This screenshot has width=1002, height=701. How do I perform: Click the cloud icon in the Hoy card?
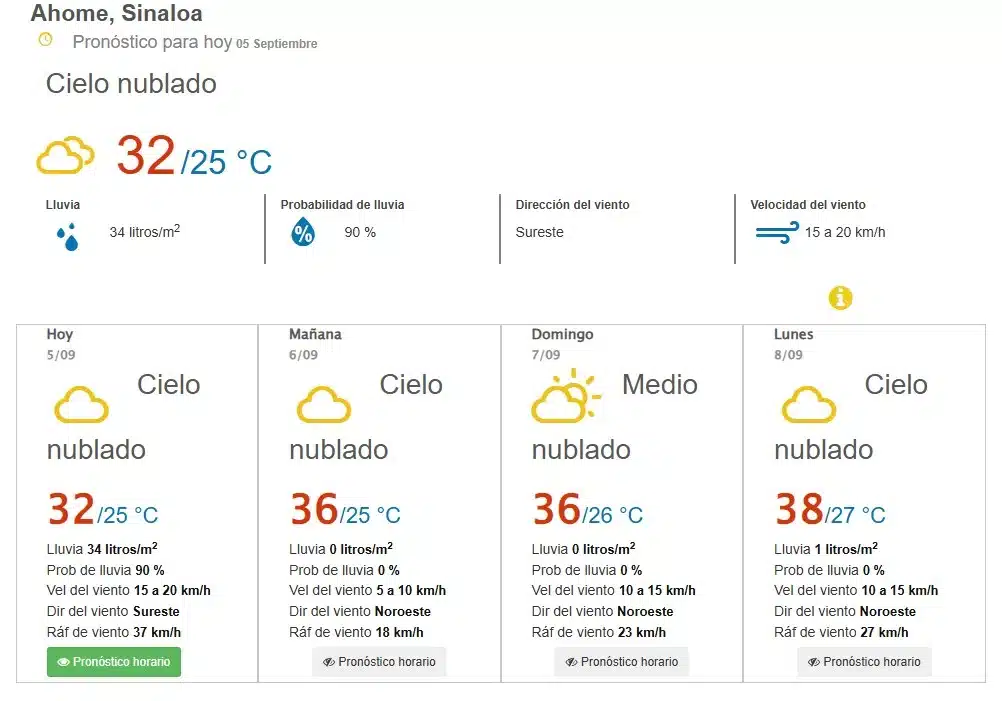81,404
